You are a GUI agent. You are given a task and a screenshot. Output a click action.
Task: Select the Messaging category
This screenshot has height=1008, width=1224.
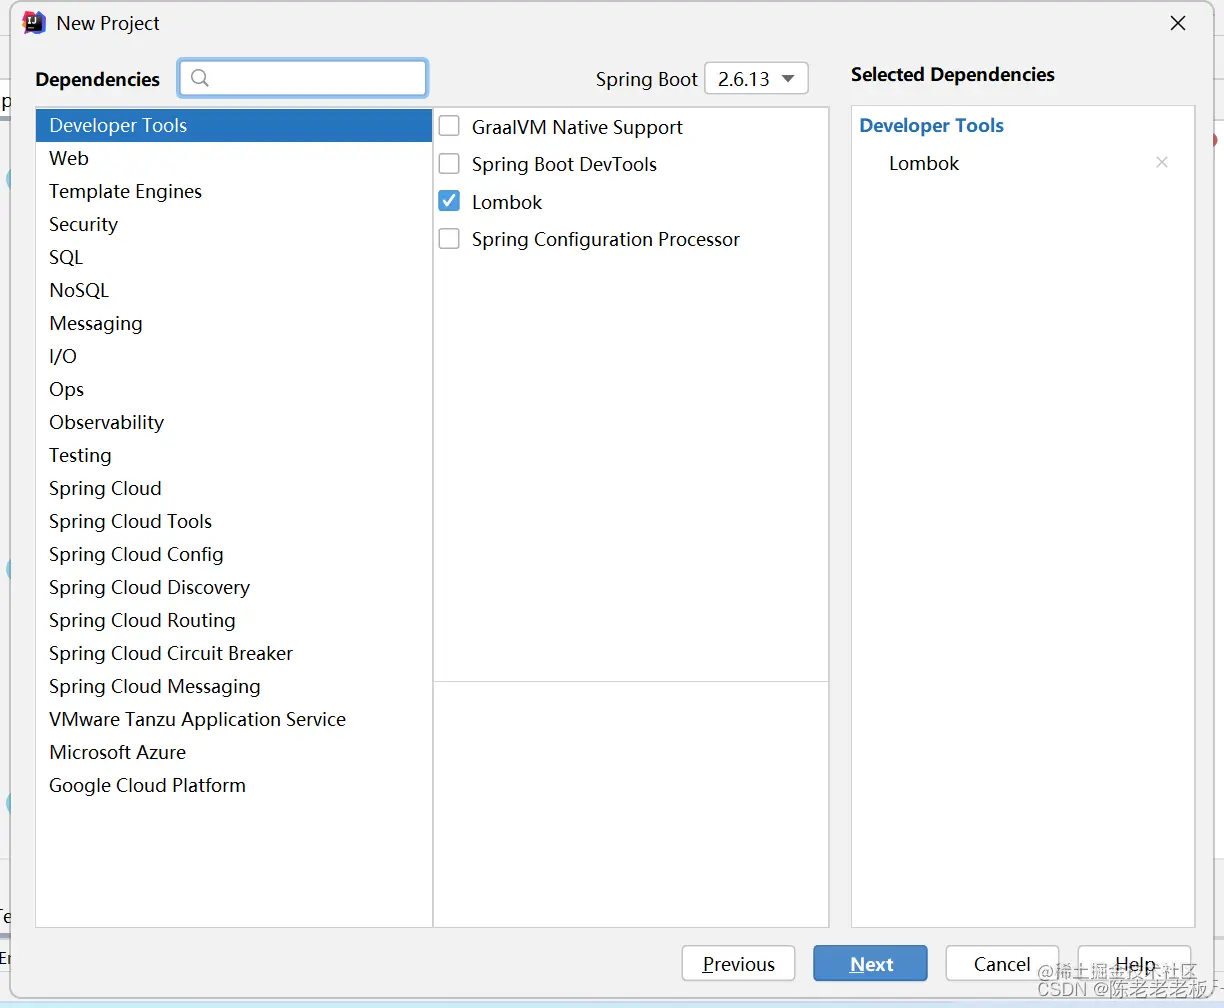coord(234,323)
